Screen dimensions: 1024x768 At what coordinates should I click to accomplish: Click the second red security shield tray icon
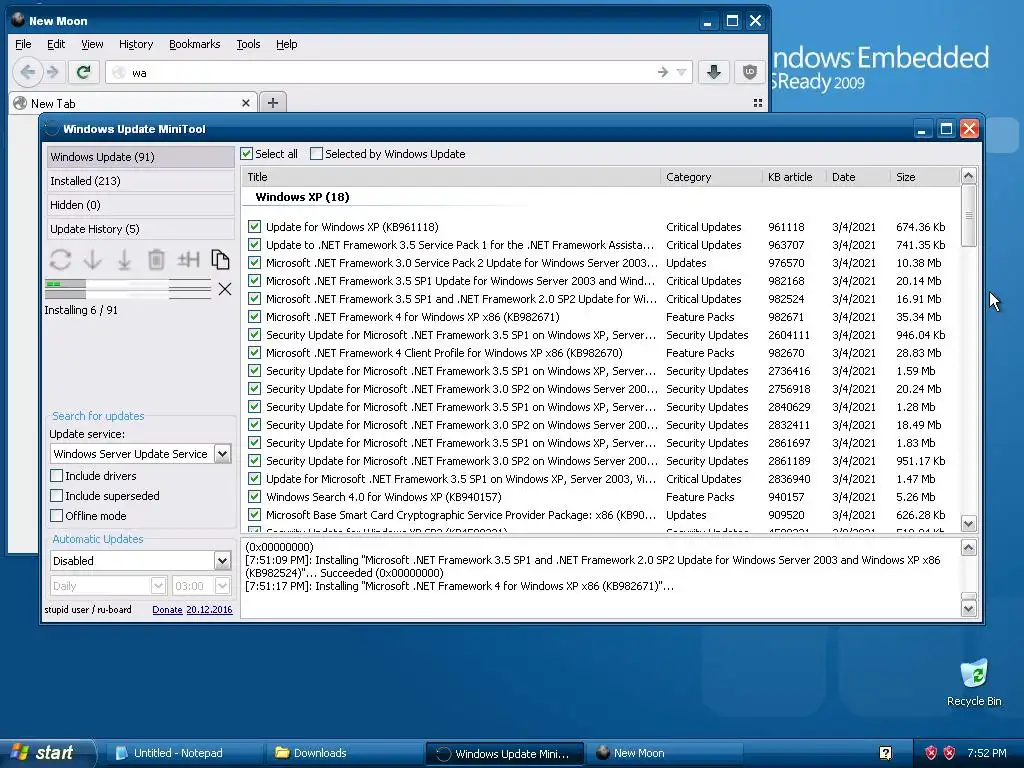950,753
